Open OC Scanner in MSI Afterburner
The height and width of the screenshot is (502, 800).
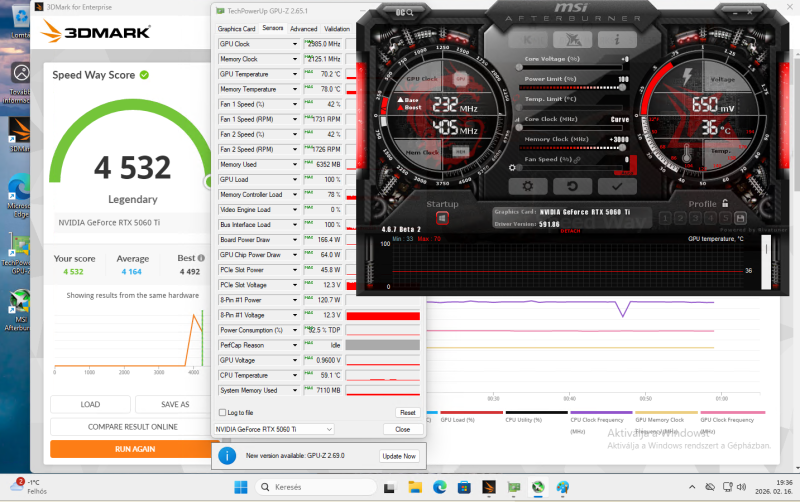point(404,12)
